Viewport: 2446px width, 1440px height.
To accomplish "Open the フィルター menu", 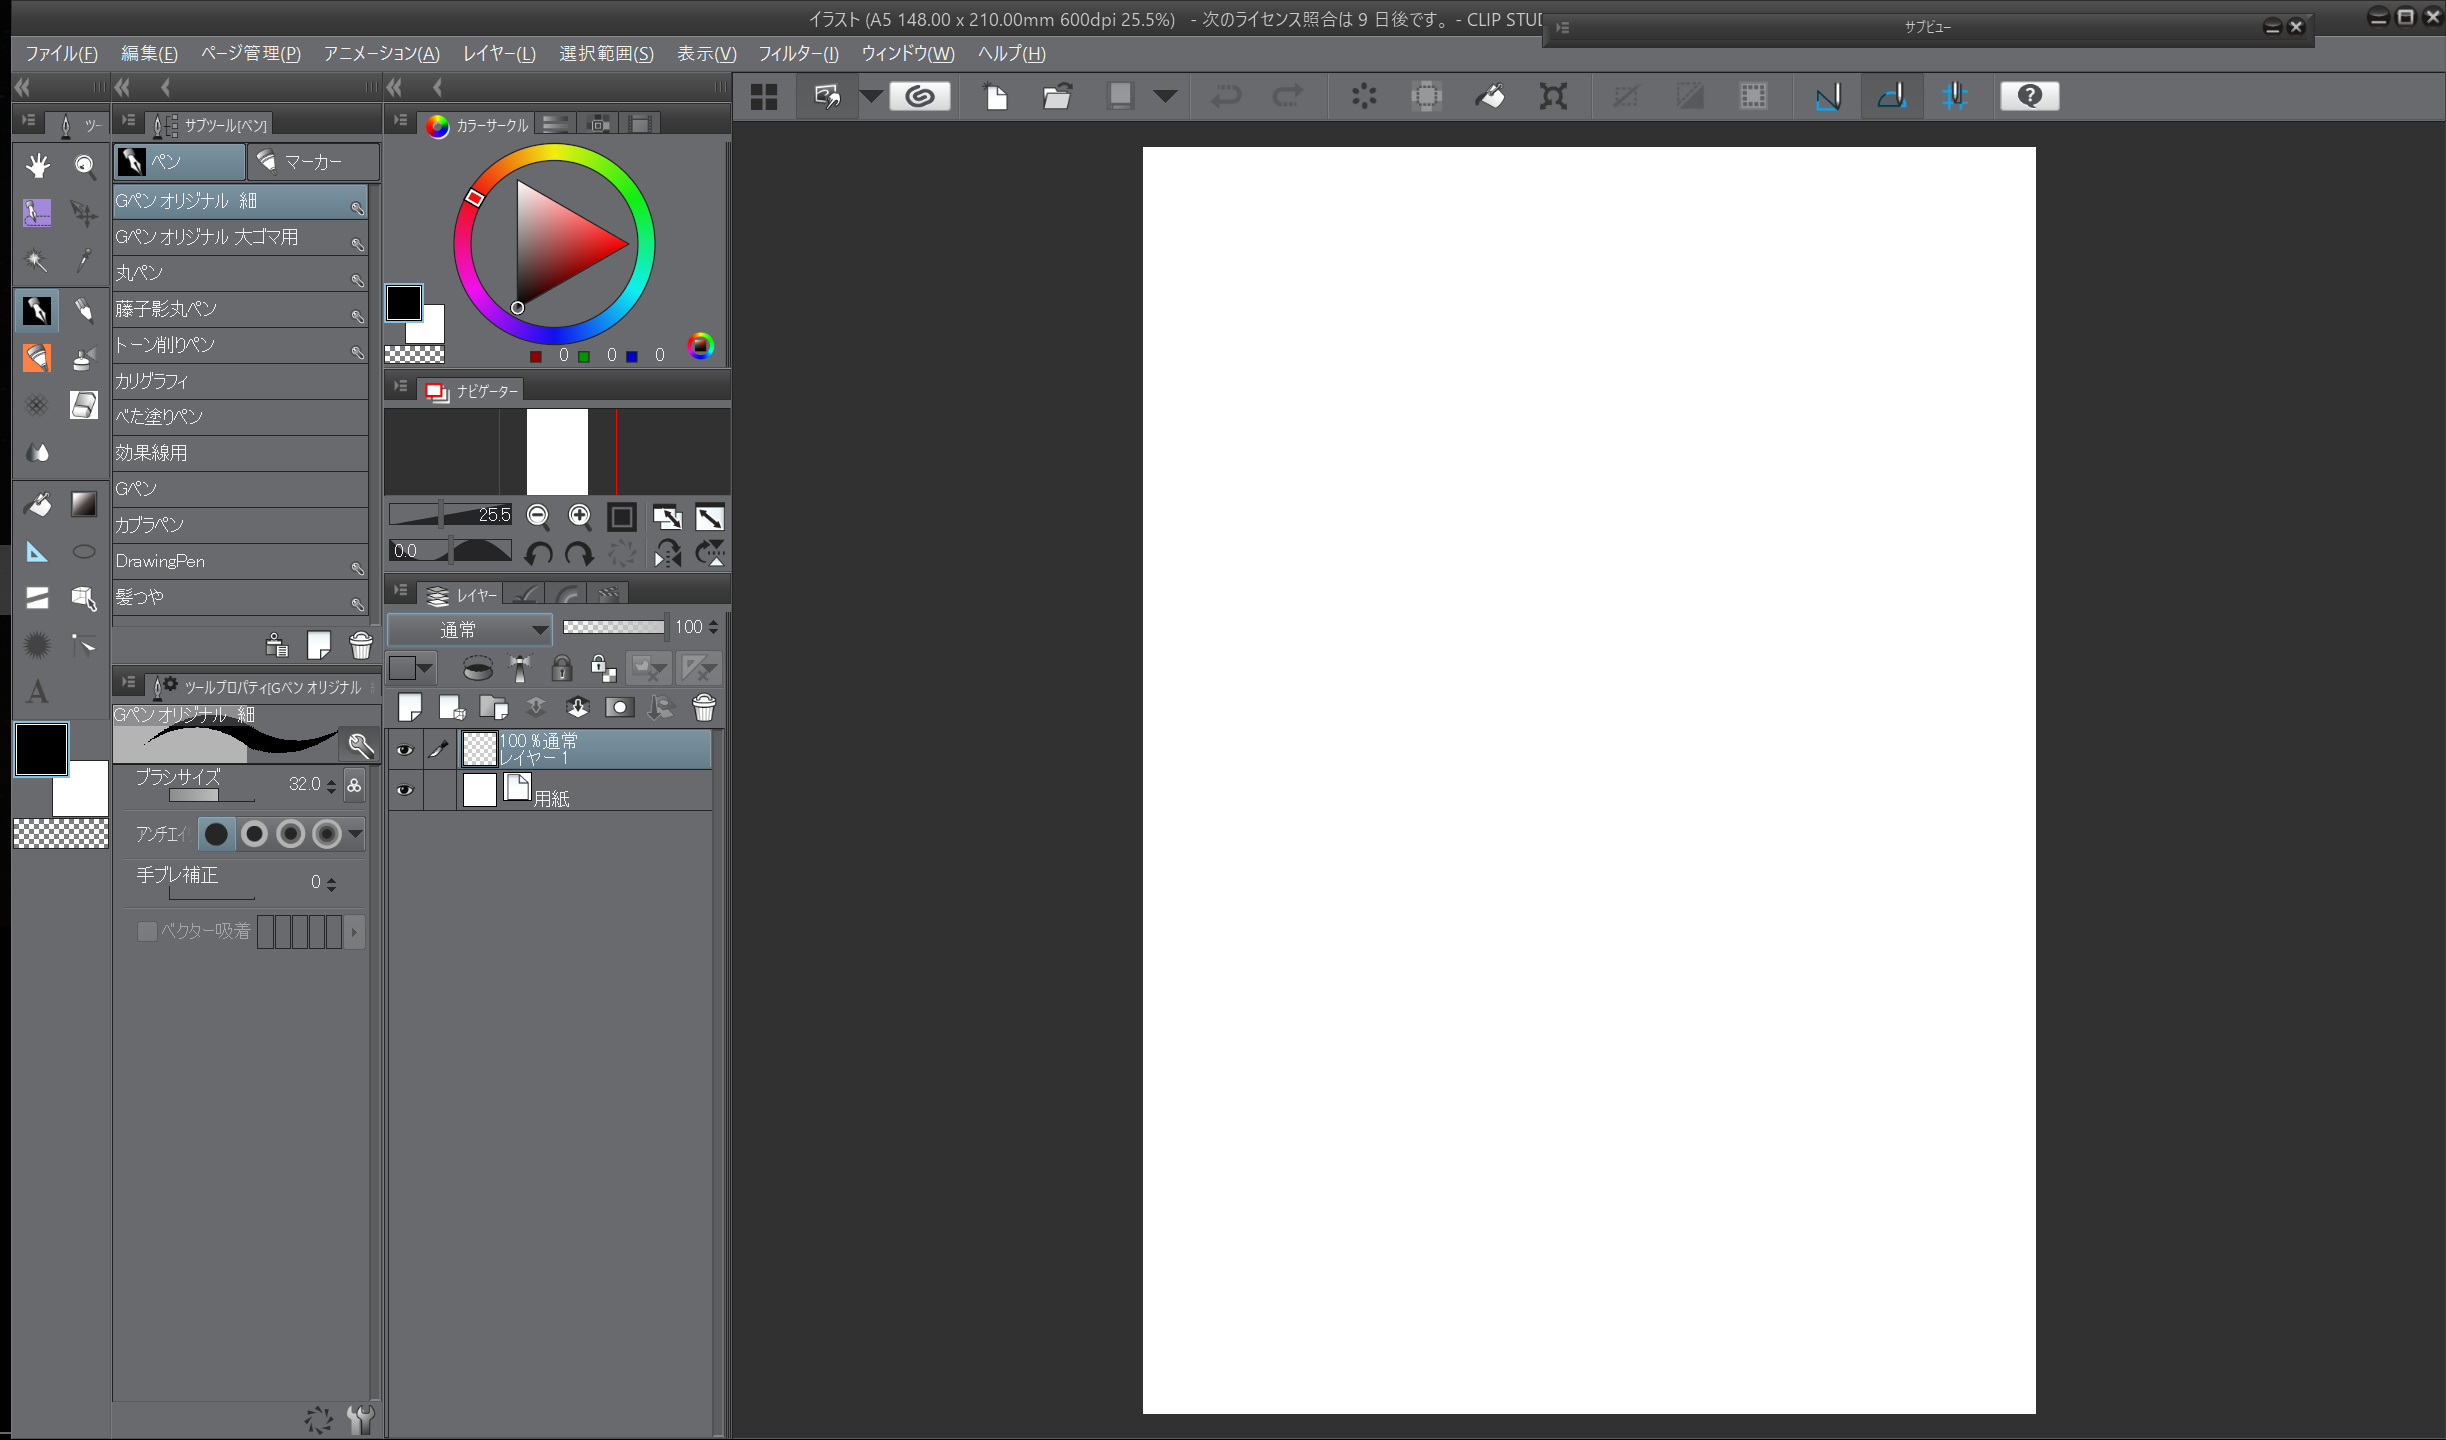I will [797, 53].
